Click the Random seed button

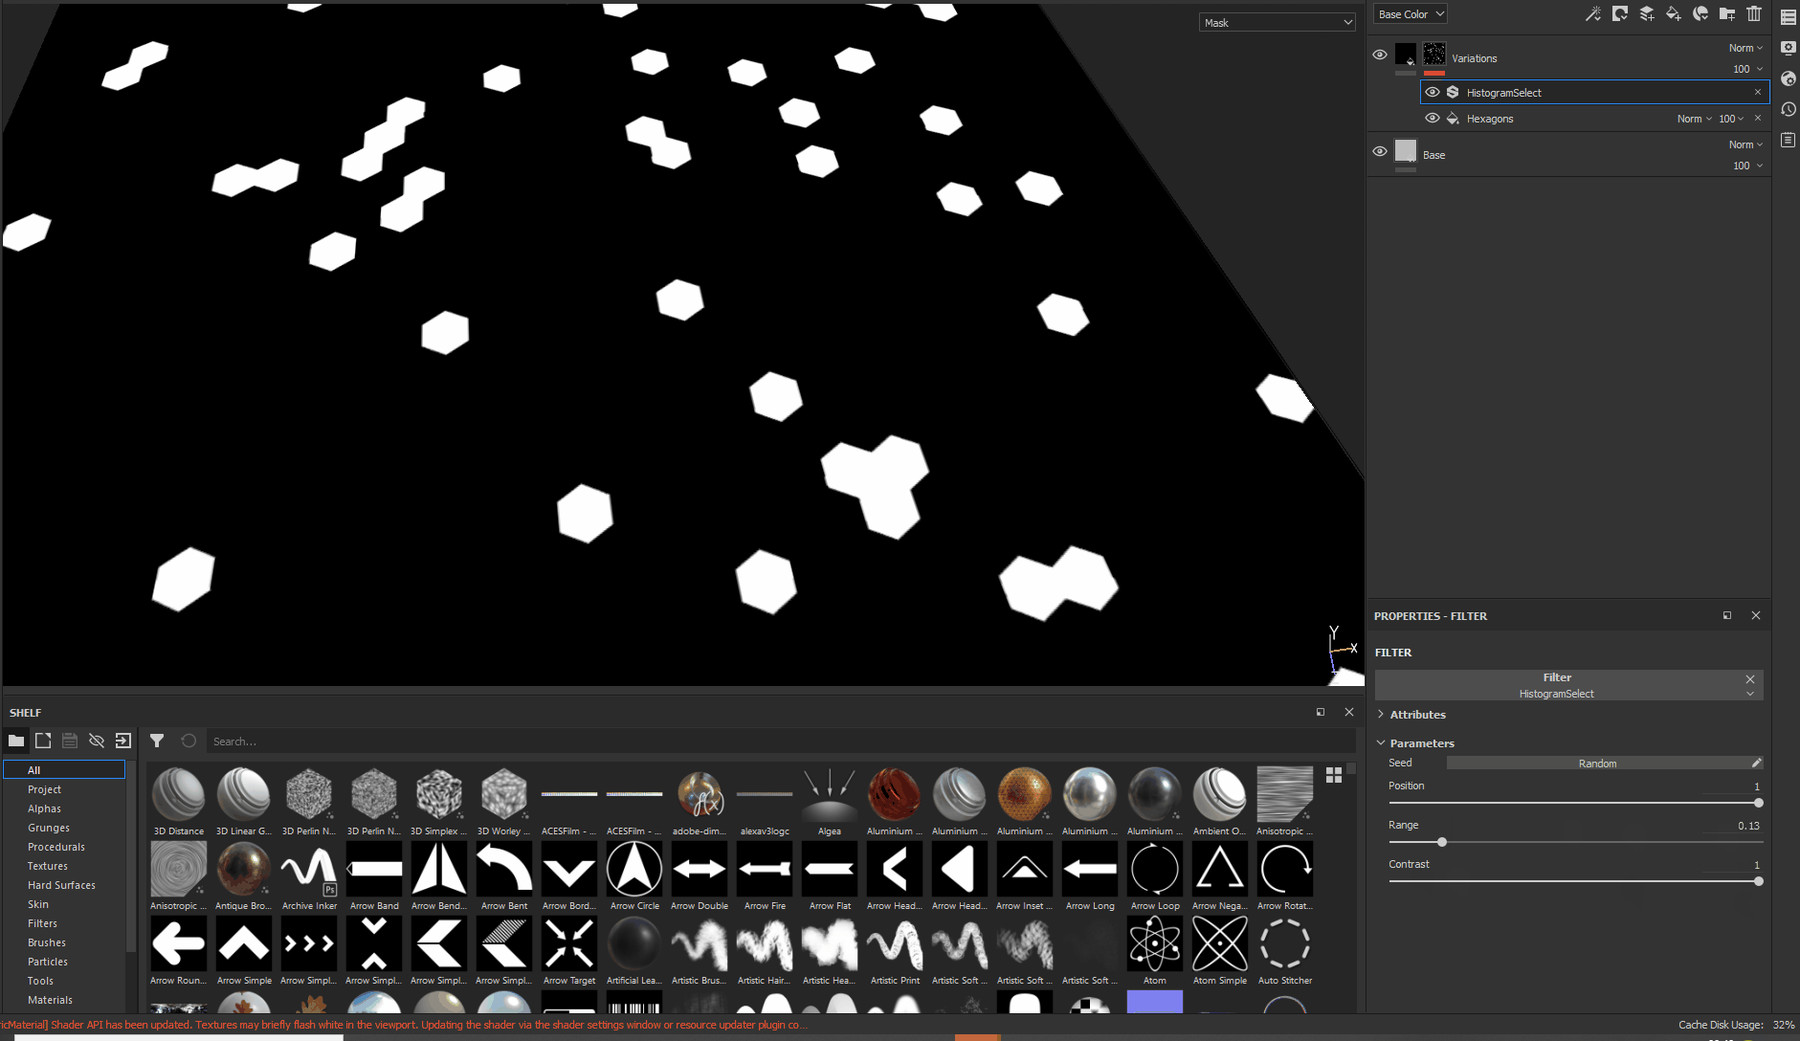tap(1597, 762)
